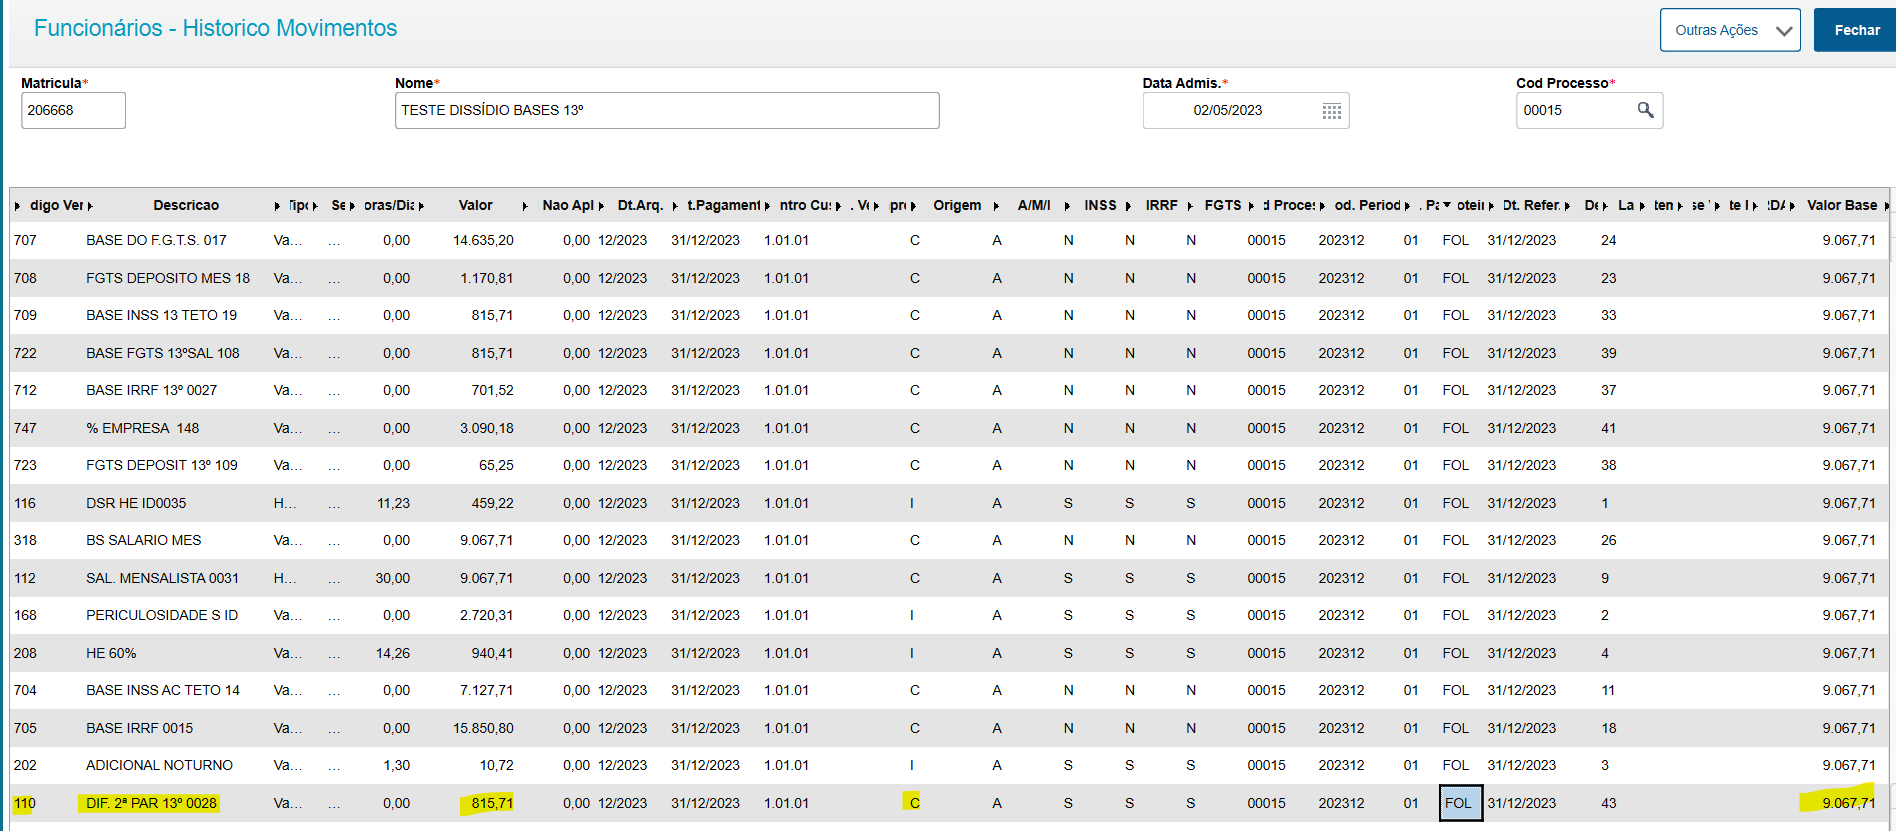Sort by the Descricao column header
The height and width of the screenshot is (831, 1896).
click(x=186, y=205)
